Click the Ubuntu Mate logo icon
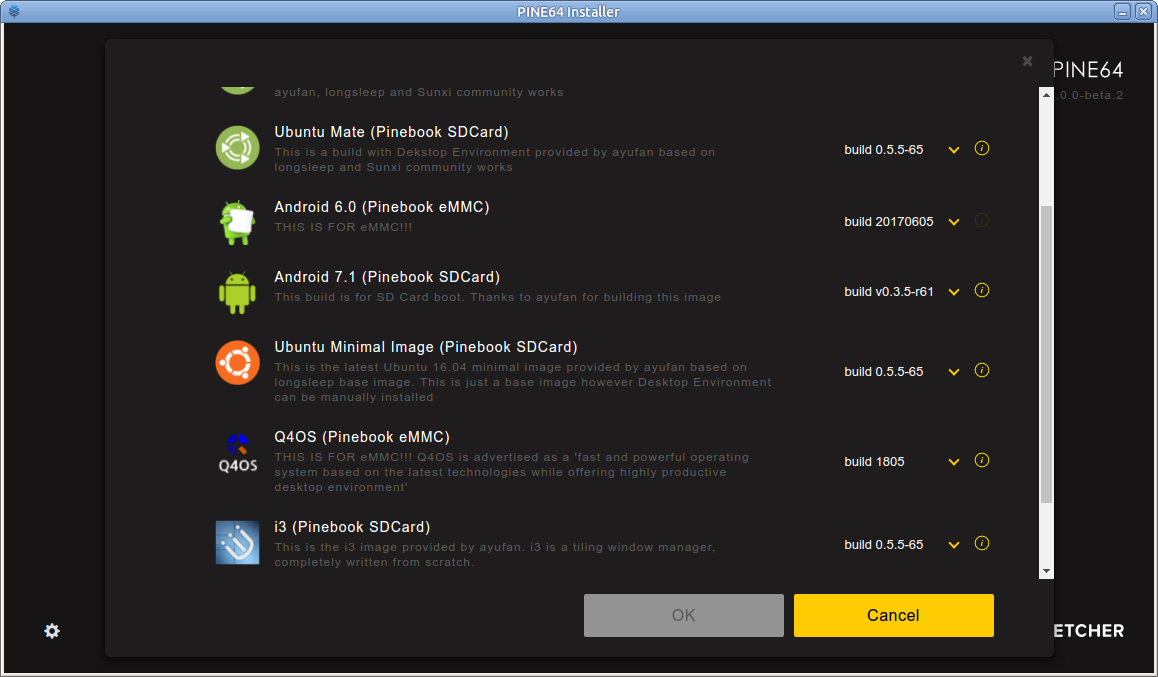Screen dimensions: 1158x677 tap(237, 148)
